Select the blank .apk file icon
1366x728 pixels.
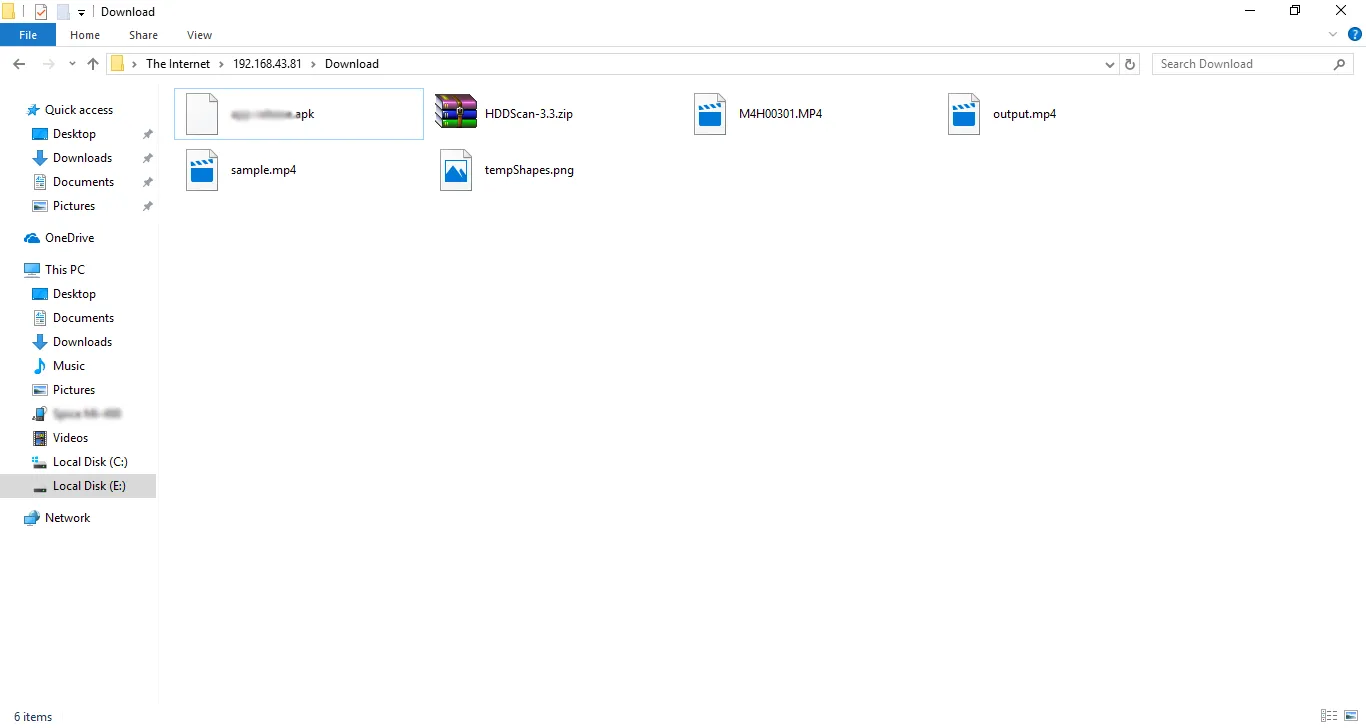(x=202, y=114)
